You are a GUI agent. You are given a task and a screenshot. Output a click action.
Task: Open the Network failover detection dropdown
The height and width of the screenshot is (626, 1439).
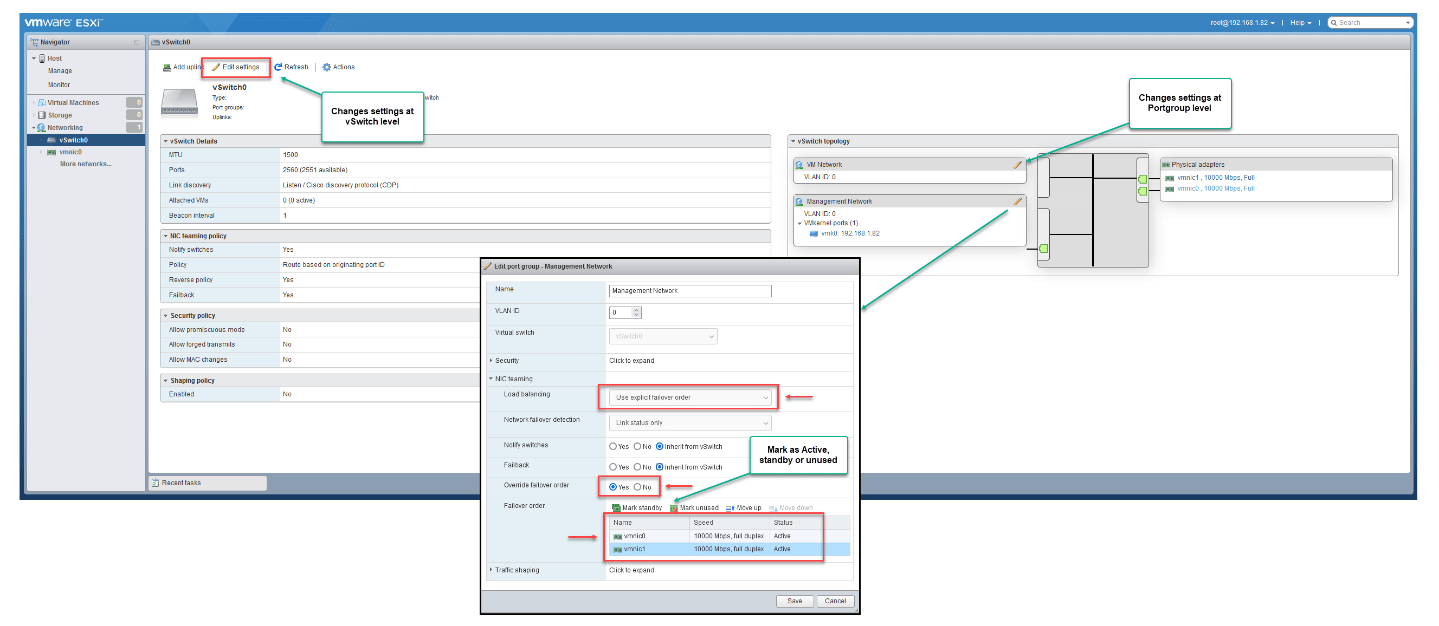point(690,423)
